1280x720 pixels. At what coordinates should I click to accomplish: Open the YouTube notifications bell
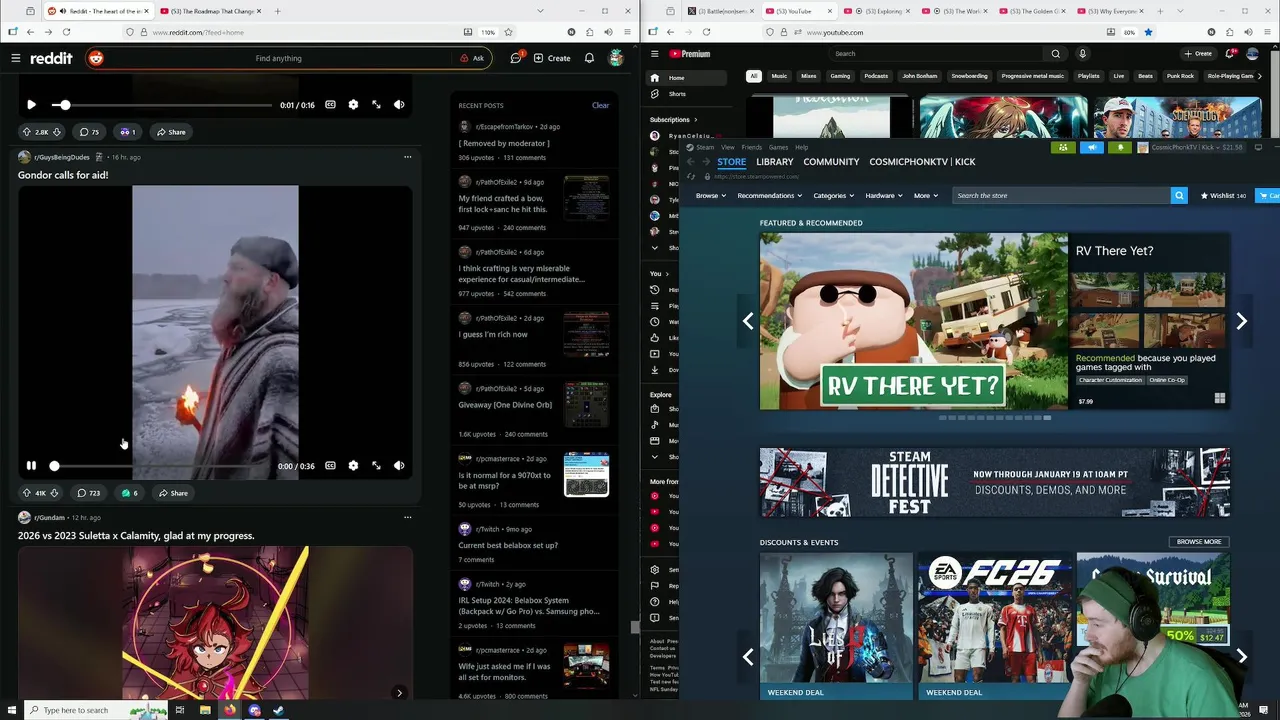coord(1231,54)
